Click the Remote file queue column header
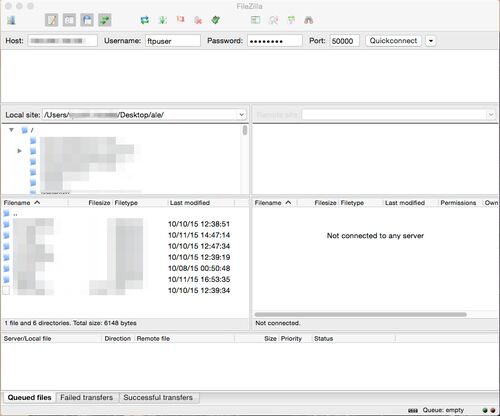 pos(184,338)
